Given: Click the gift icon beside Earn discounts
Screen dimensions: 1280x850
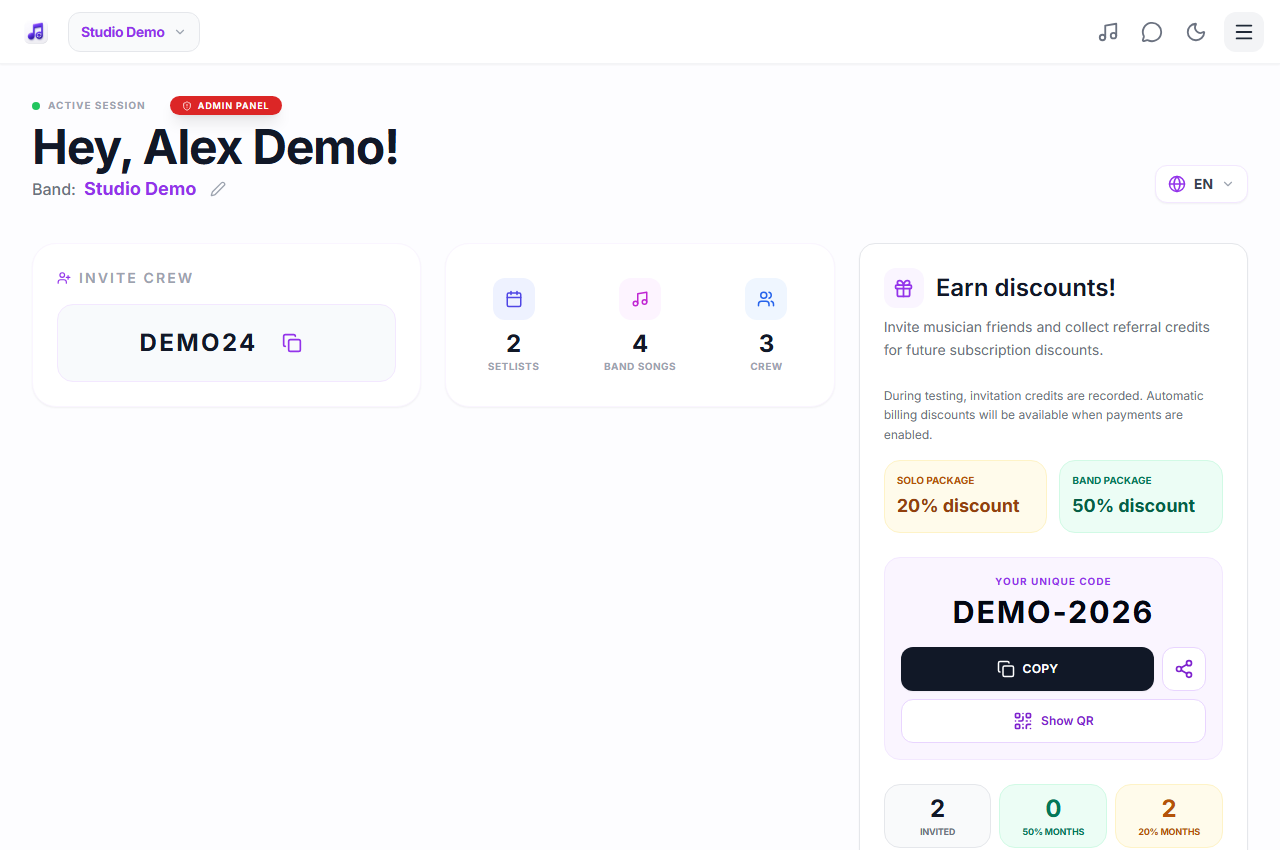Looking at the screenshot, I should (x=904, y=288).
